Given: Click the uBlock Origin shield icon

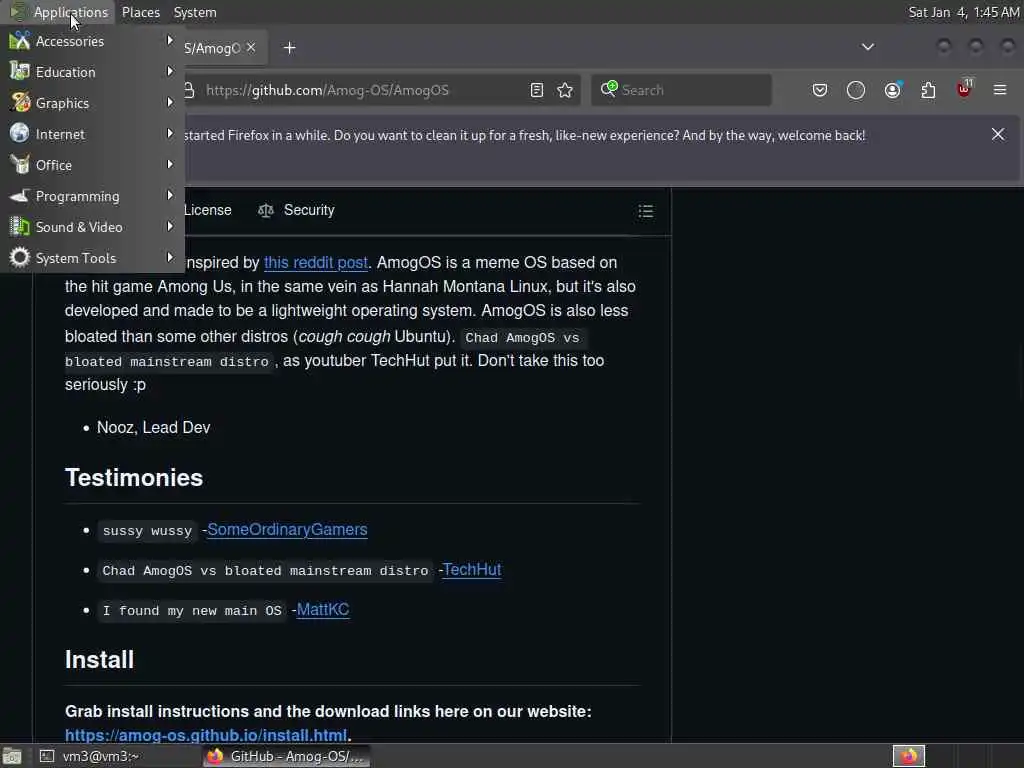Looking at the screenshot, I should pos(964,89).
